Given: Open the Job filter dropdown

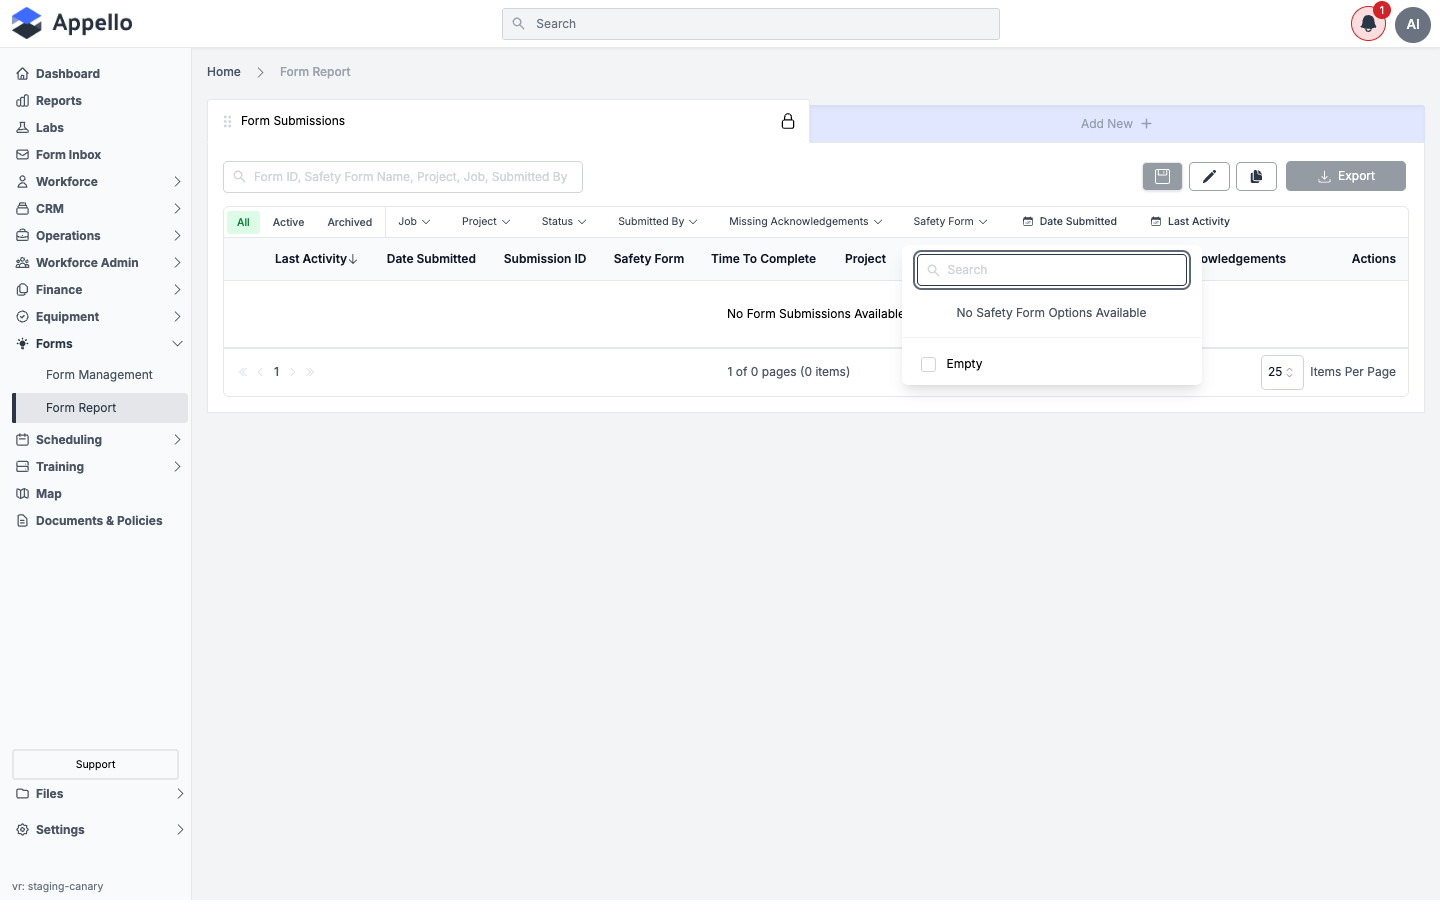Looking at the screenshot, I should [414, 222].
